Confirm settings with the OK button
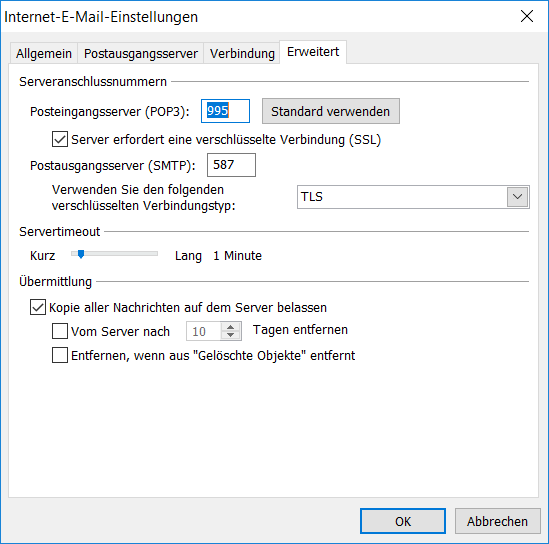This screenshot has height=544, width=549. [403, 521]
